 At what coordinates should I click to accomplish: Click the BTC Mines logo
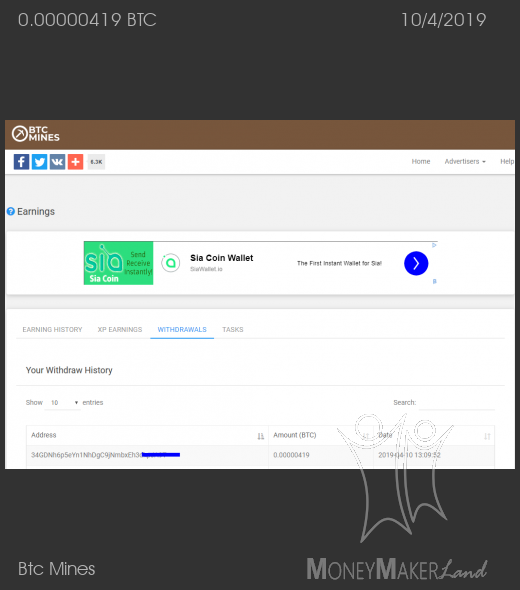coord(35,134)
